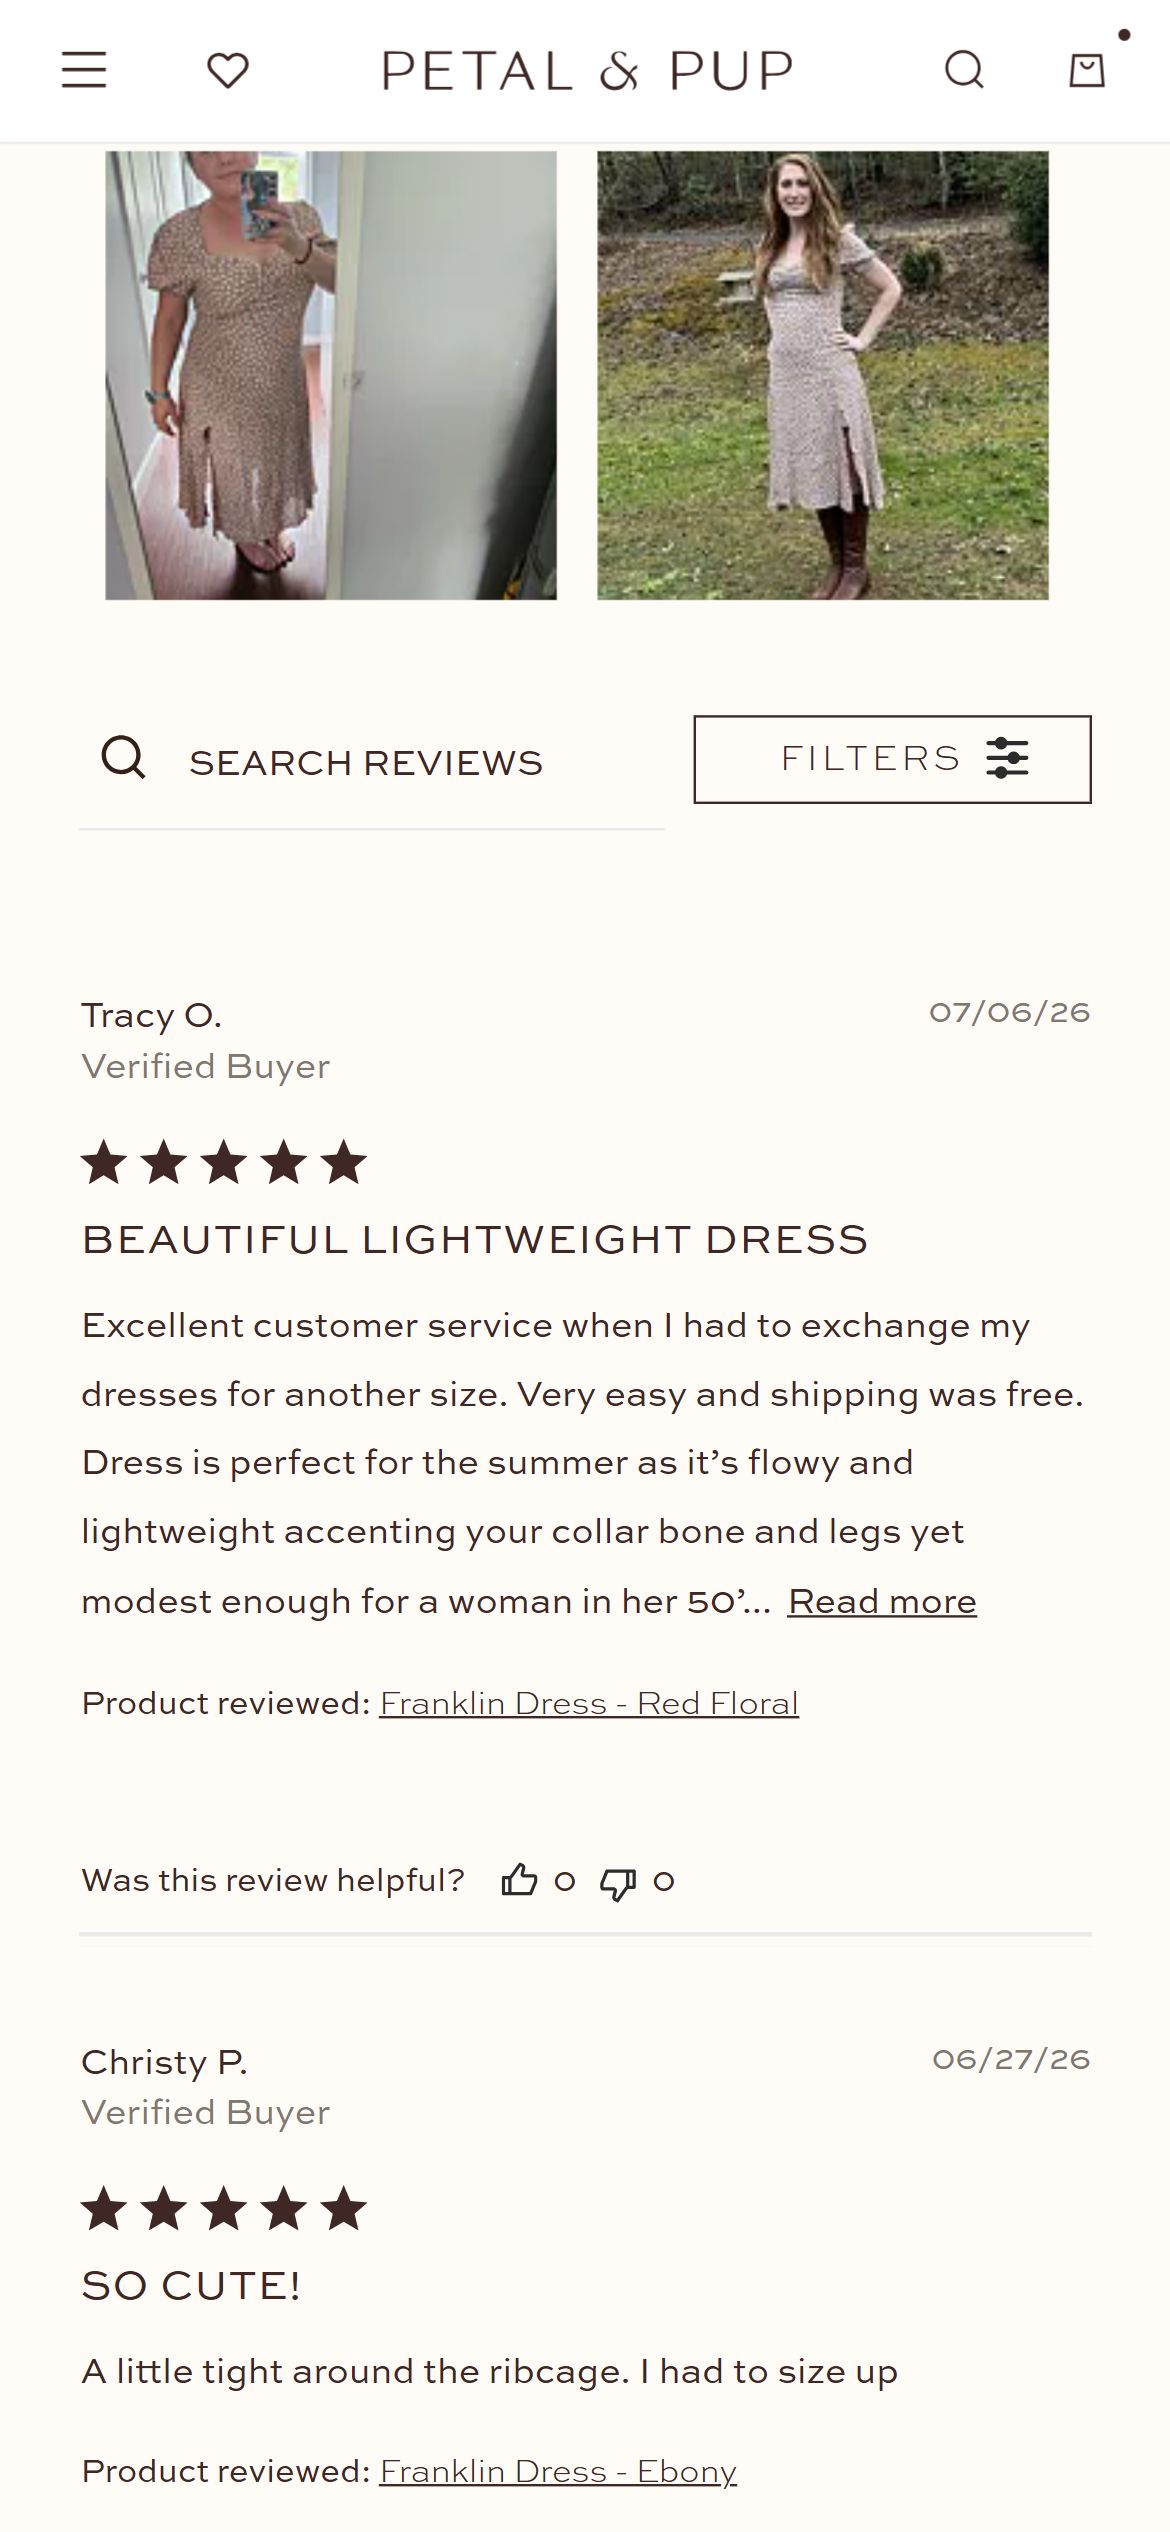Click the filter sliders icon
The width and height of the screenshot is (1170, 2532).
(x=1007, y=758)
